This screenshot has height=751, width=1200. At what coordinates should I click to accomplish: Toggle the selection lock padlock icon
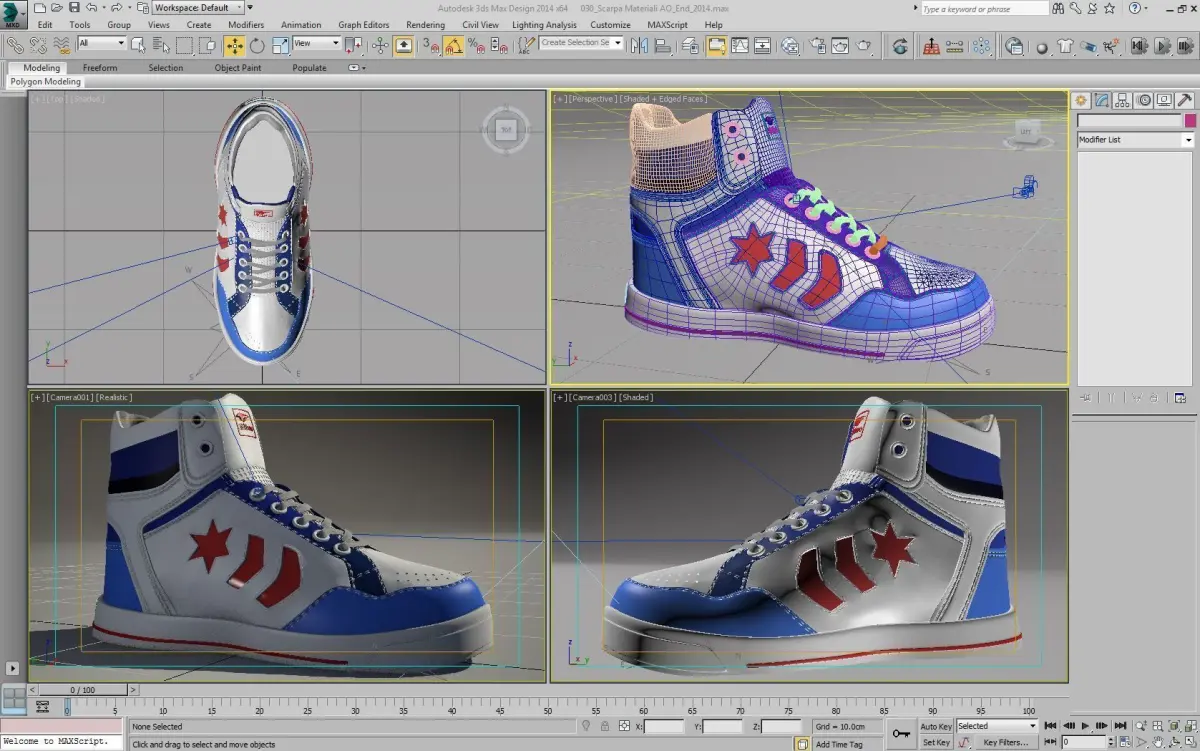pos(604,726)
